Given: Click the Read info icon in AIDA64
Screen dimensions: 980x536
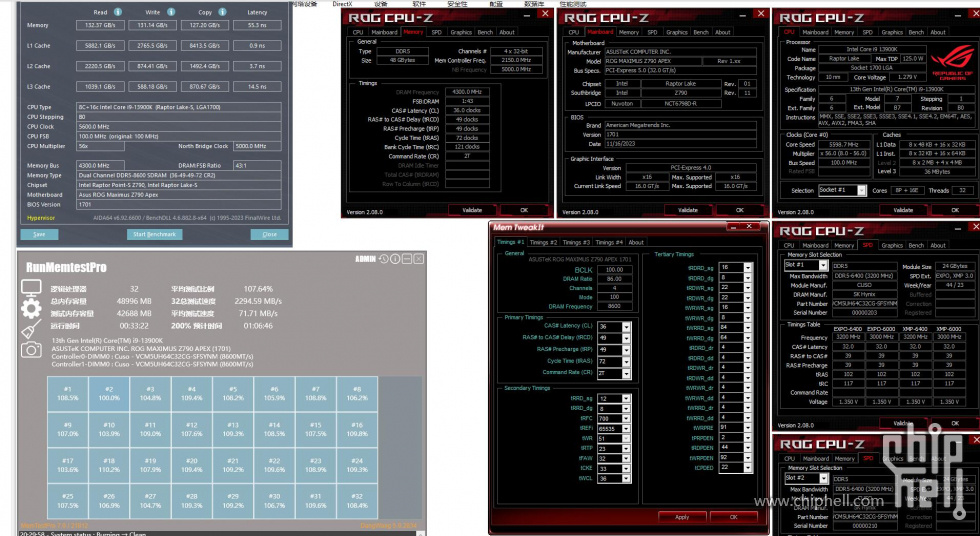Looking at the screenshot, I should coord(118,12).
